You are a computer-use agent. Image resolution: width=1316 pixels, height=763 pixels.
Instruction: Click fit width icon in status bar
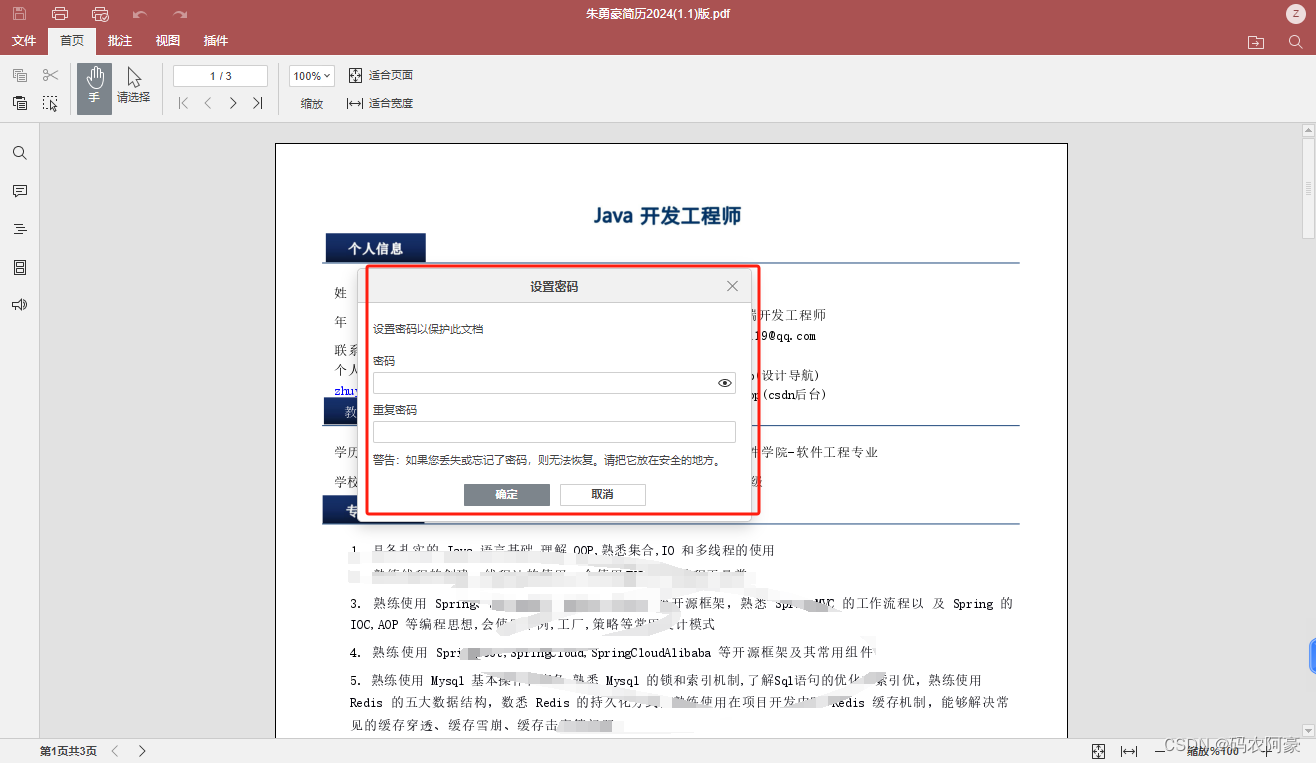point(1129,750)
